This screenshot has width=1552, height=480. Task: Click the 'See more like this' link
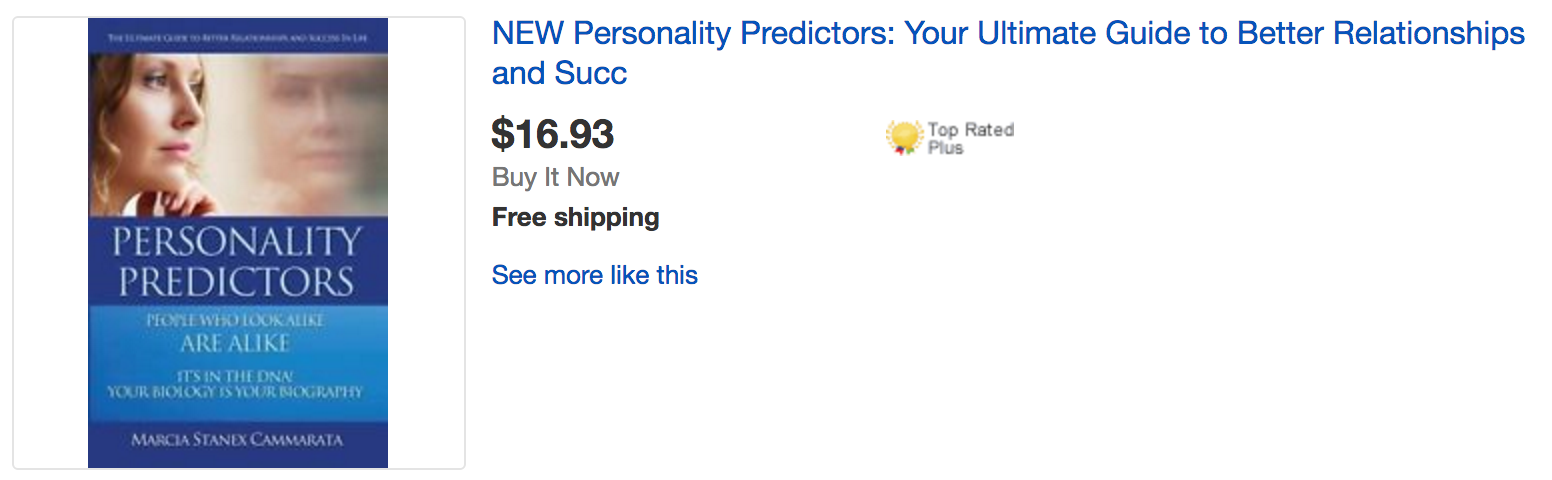pos(594,275)
